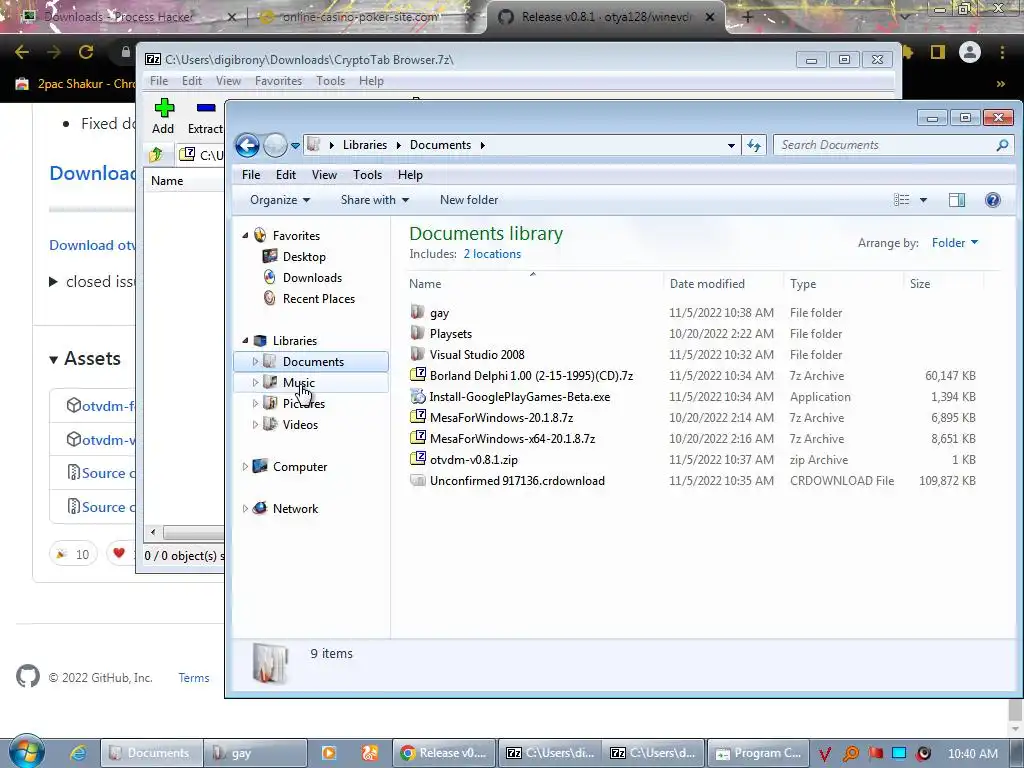Toggle the preview pane icon
The height and width of the screenshot is (768, 1024).
point(957,200)
